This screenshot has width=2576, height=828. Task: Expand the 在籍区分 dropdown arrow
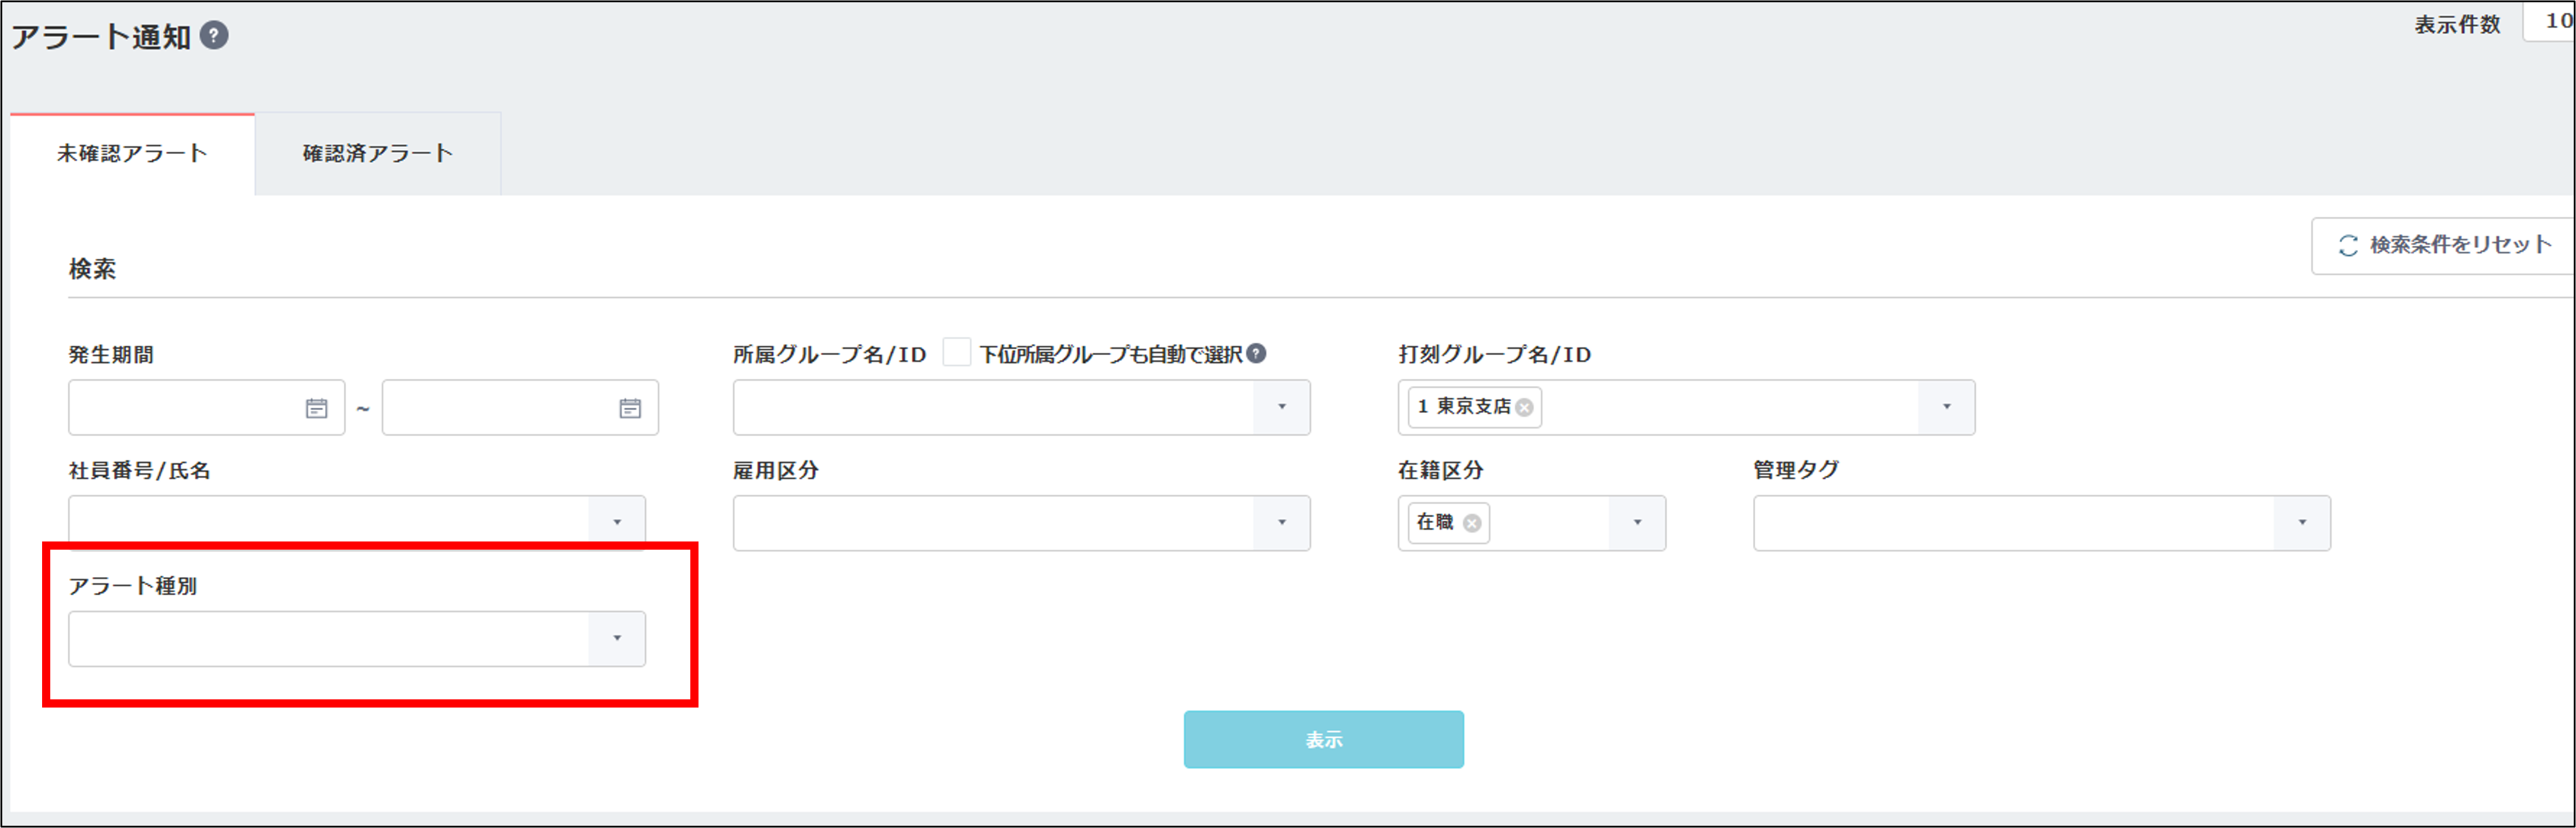coord(1637,523)
